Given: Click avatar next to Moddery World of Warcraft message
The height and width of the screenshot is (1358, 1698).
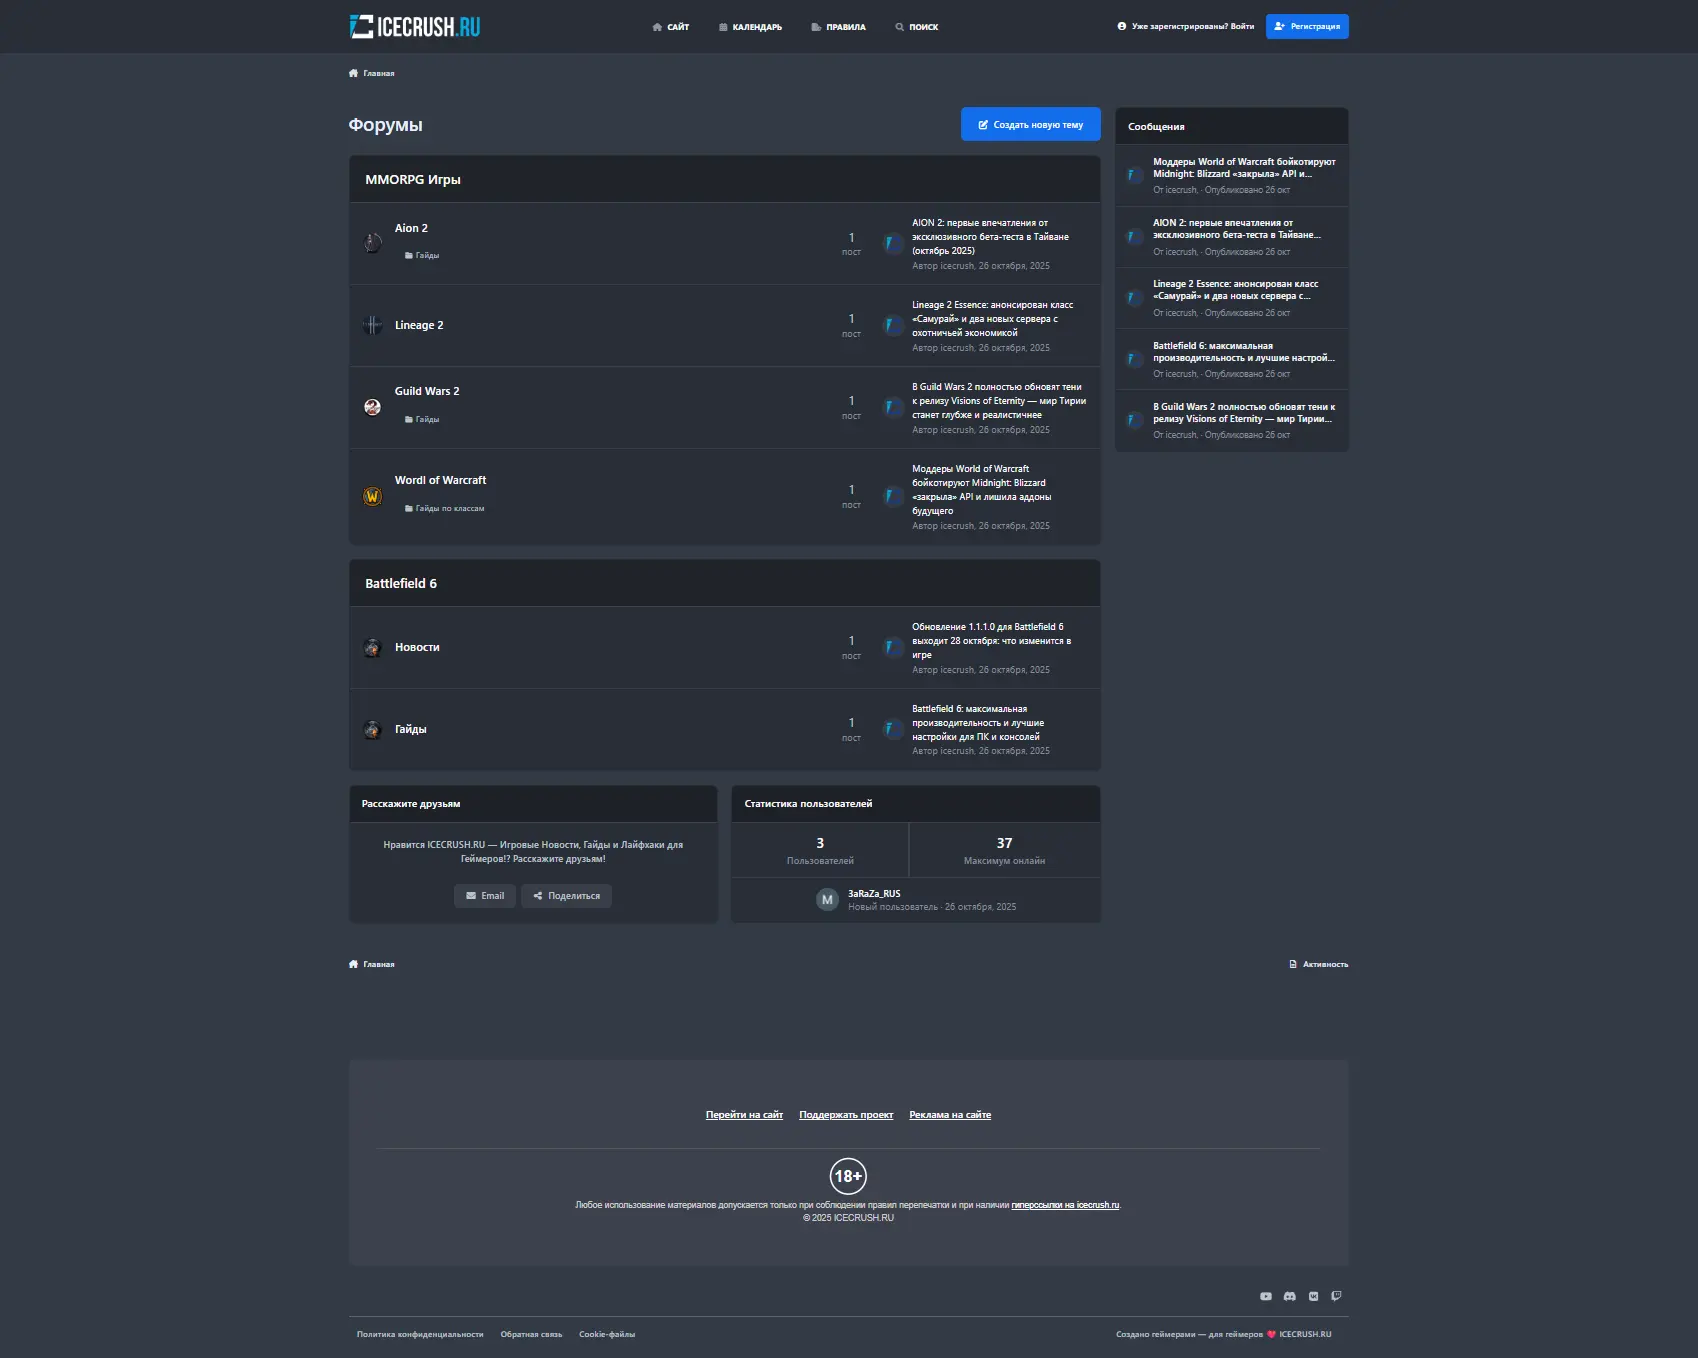Looking at the screenshot, I should point(1135,175).
